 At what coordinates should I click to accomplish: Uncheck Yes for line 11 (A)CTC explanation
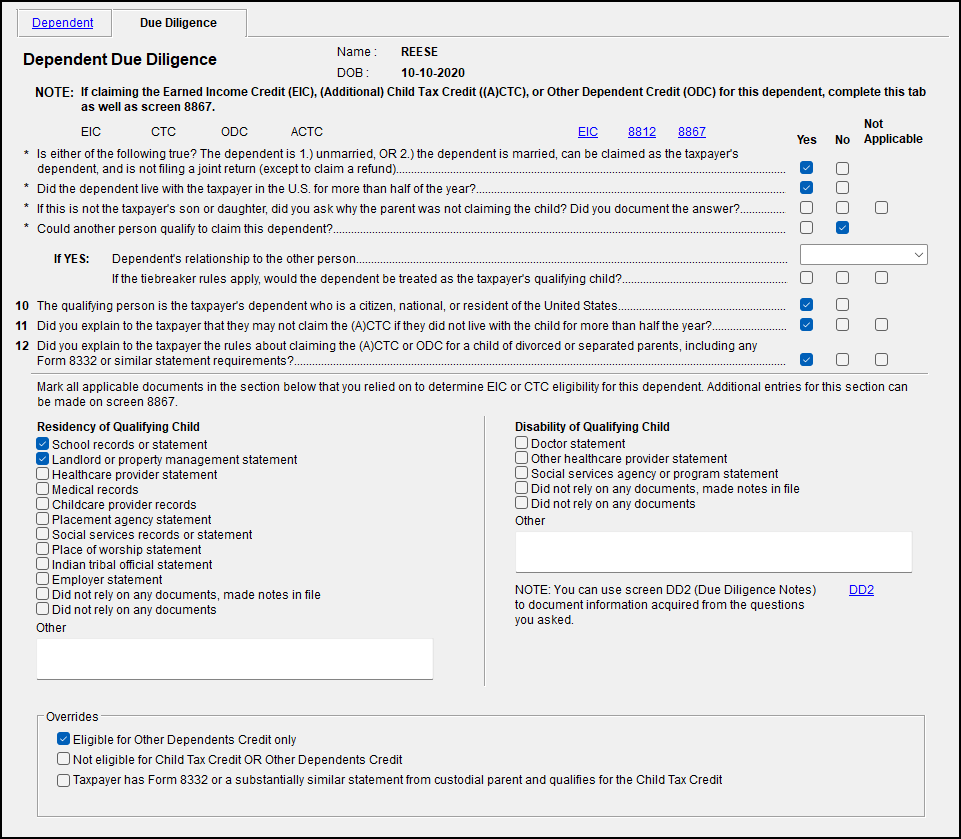807,325
